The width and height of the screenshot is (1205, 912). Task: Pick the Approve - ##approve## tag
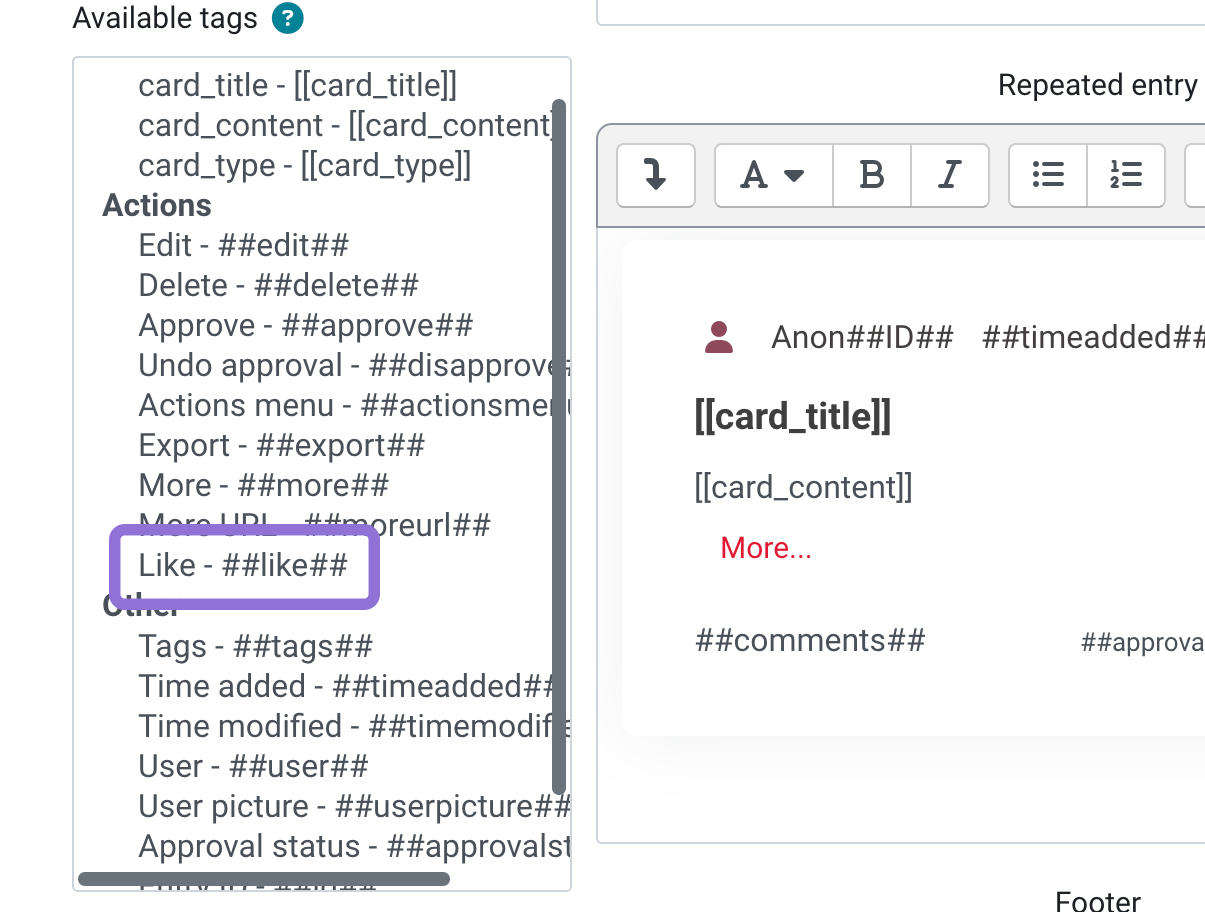tap(306, 325)
